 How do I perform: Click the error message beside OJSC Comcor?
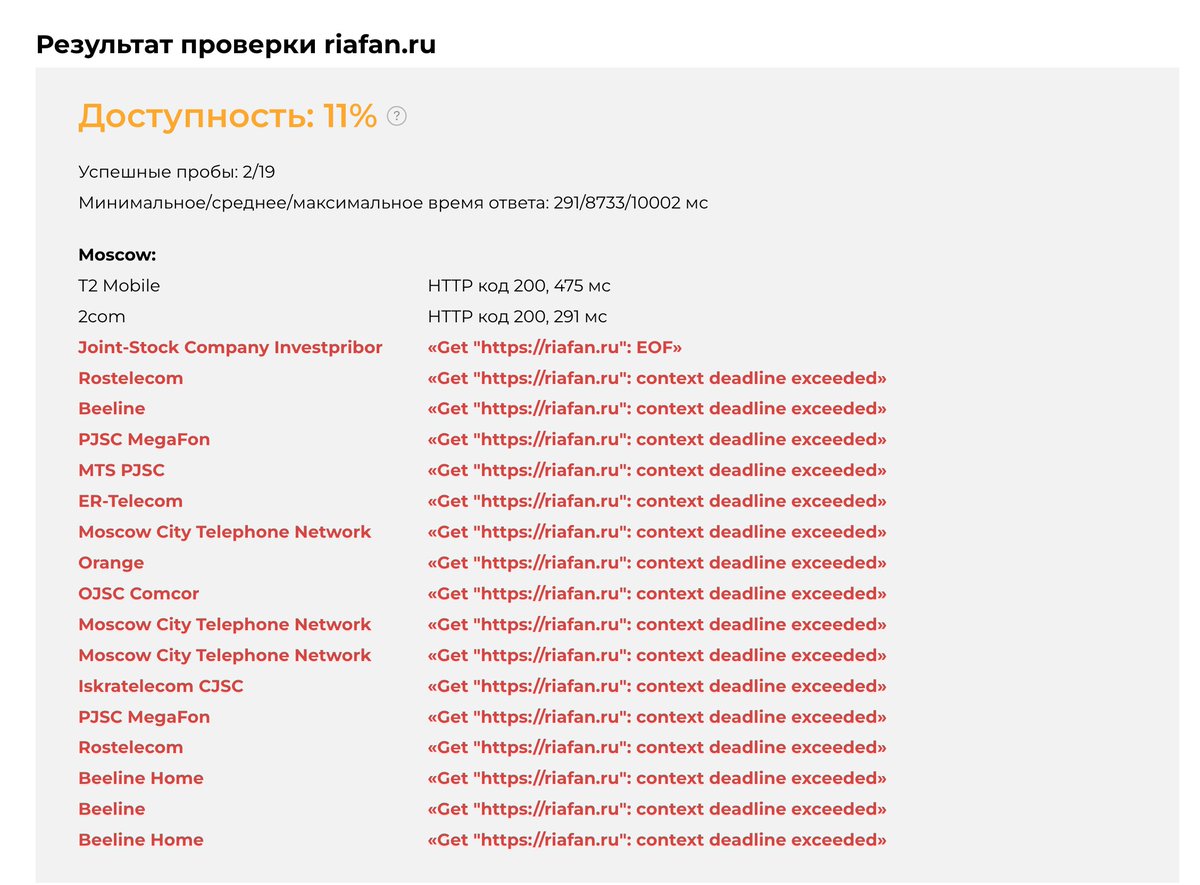[x=657, y=593]
